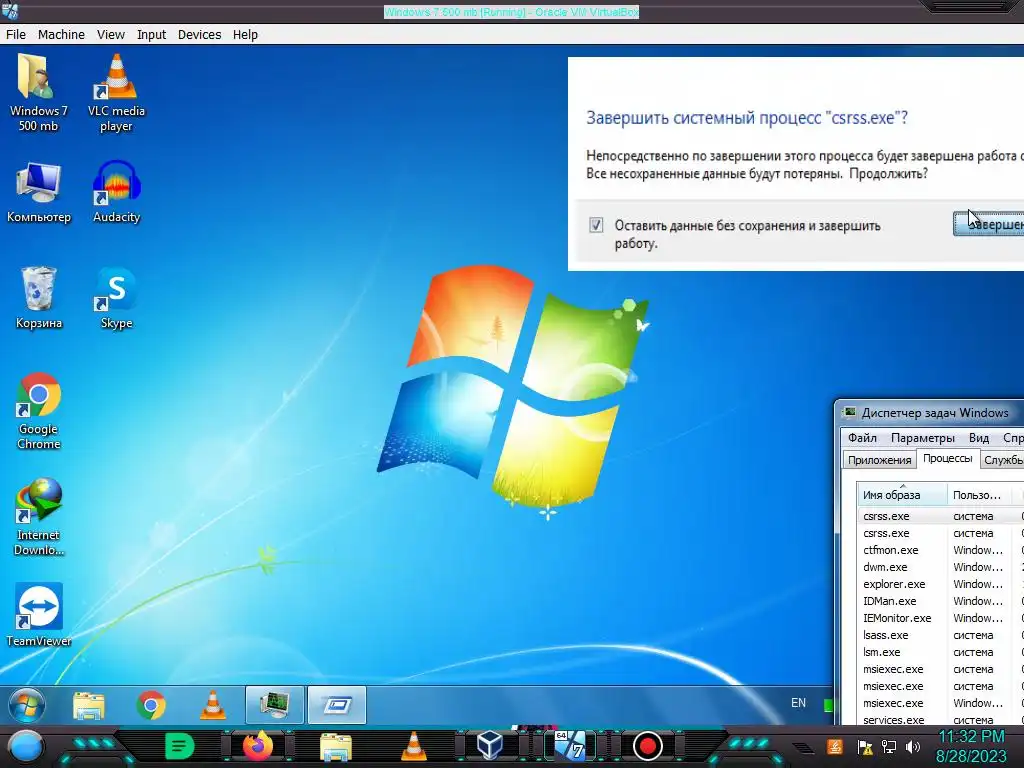Open VLC in the guest taskbar

coord(213,705)
